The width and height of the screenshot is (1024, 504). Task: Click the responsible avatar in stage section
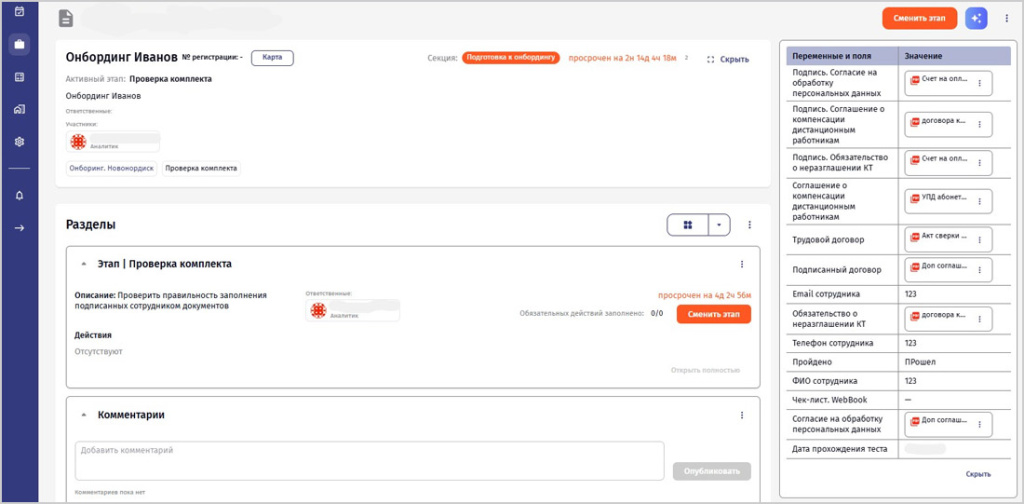(318, 311)
